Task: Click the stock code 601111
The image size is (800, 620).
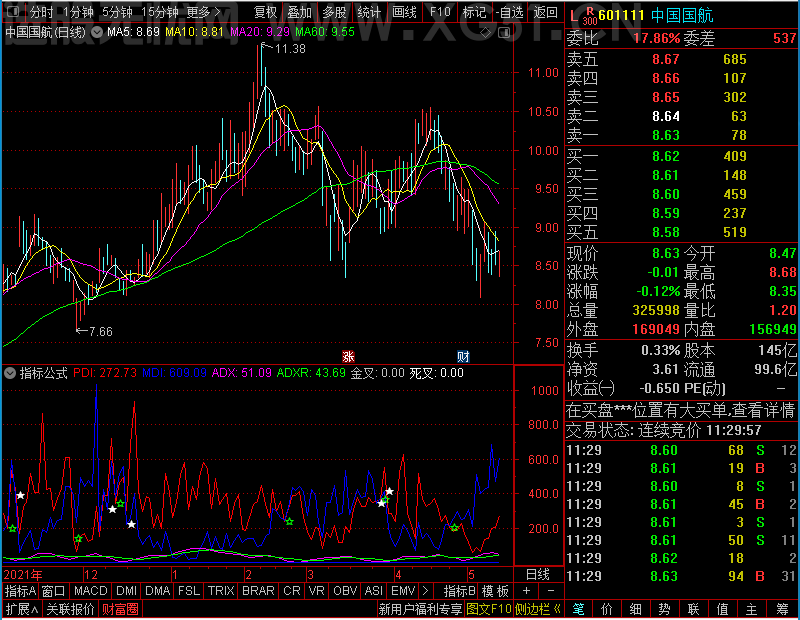Action: pyautogui.click(x=621, y=15)
